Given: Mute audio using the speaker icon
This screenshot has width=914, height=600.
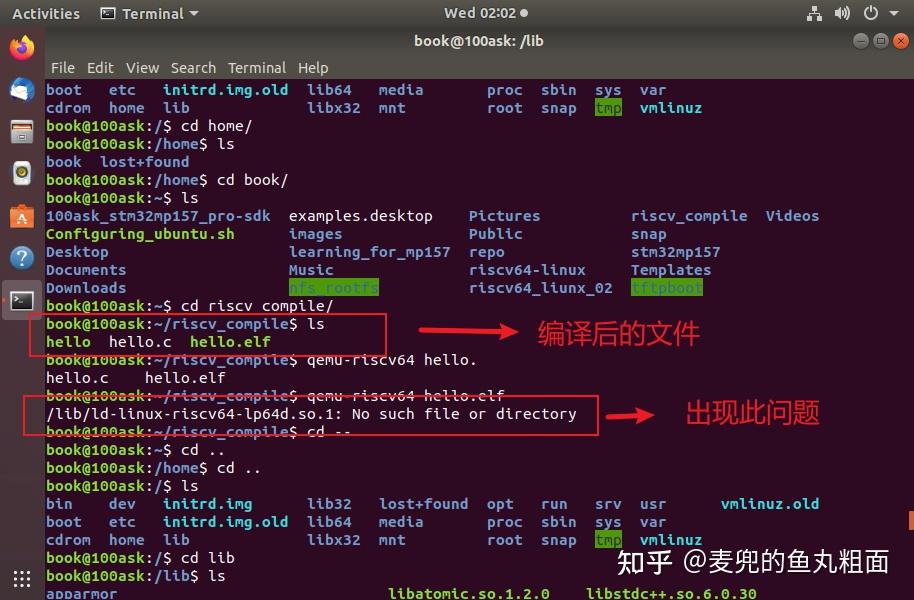Looking at the screenshot, I should pyautogui.click(x=843, y=14).
